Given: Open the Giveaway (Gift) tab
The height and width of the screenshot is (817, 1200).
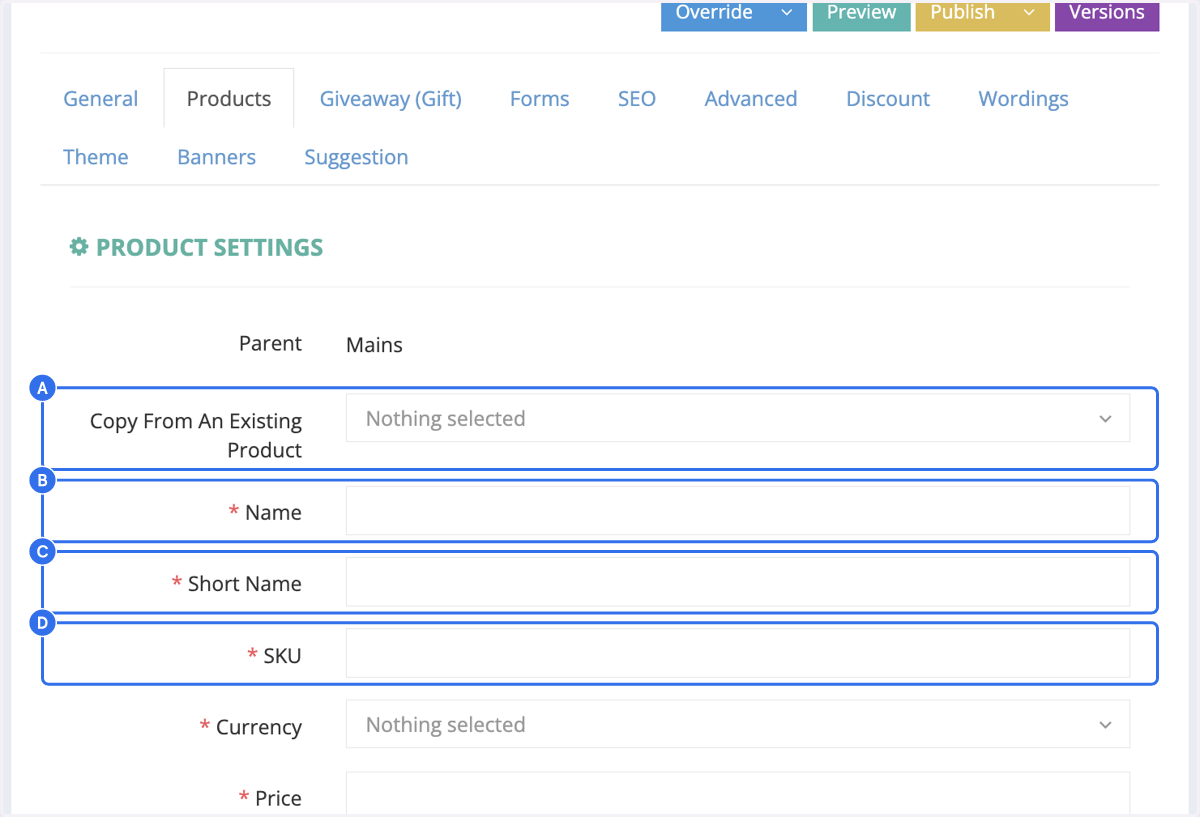Looking at the screenshot, I should [391, 99].
